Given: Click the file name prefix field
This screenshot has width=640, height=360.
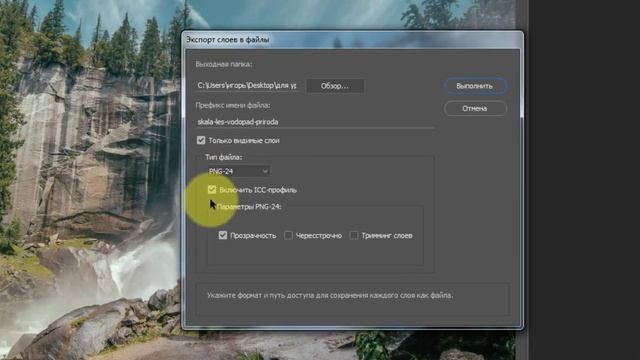Looking at the screenshot, I should pos(314,122).
